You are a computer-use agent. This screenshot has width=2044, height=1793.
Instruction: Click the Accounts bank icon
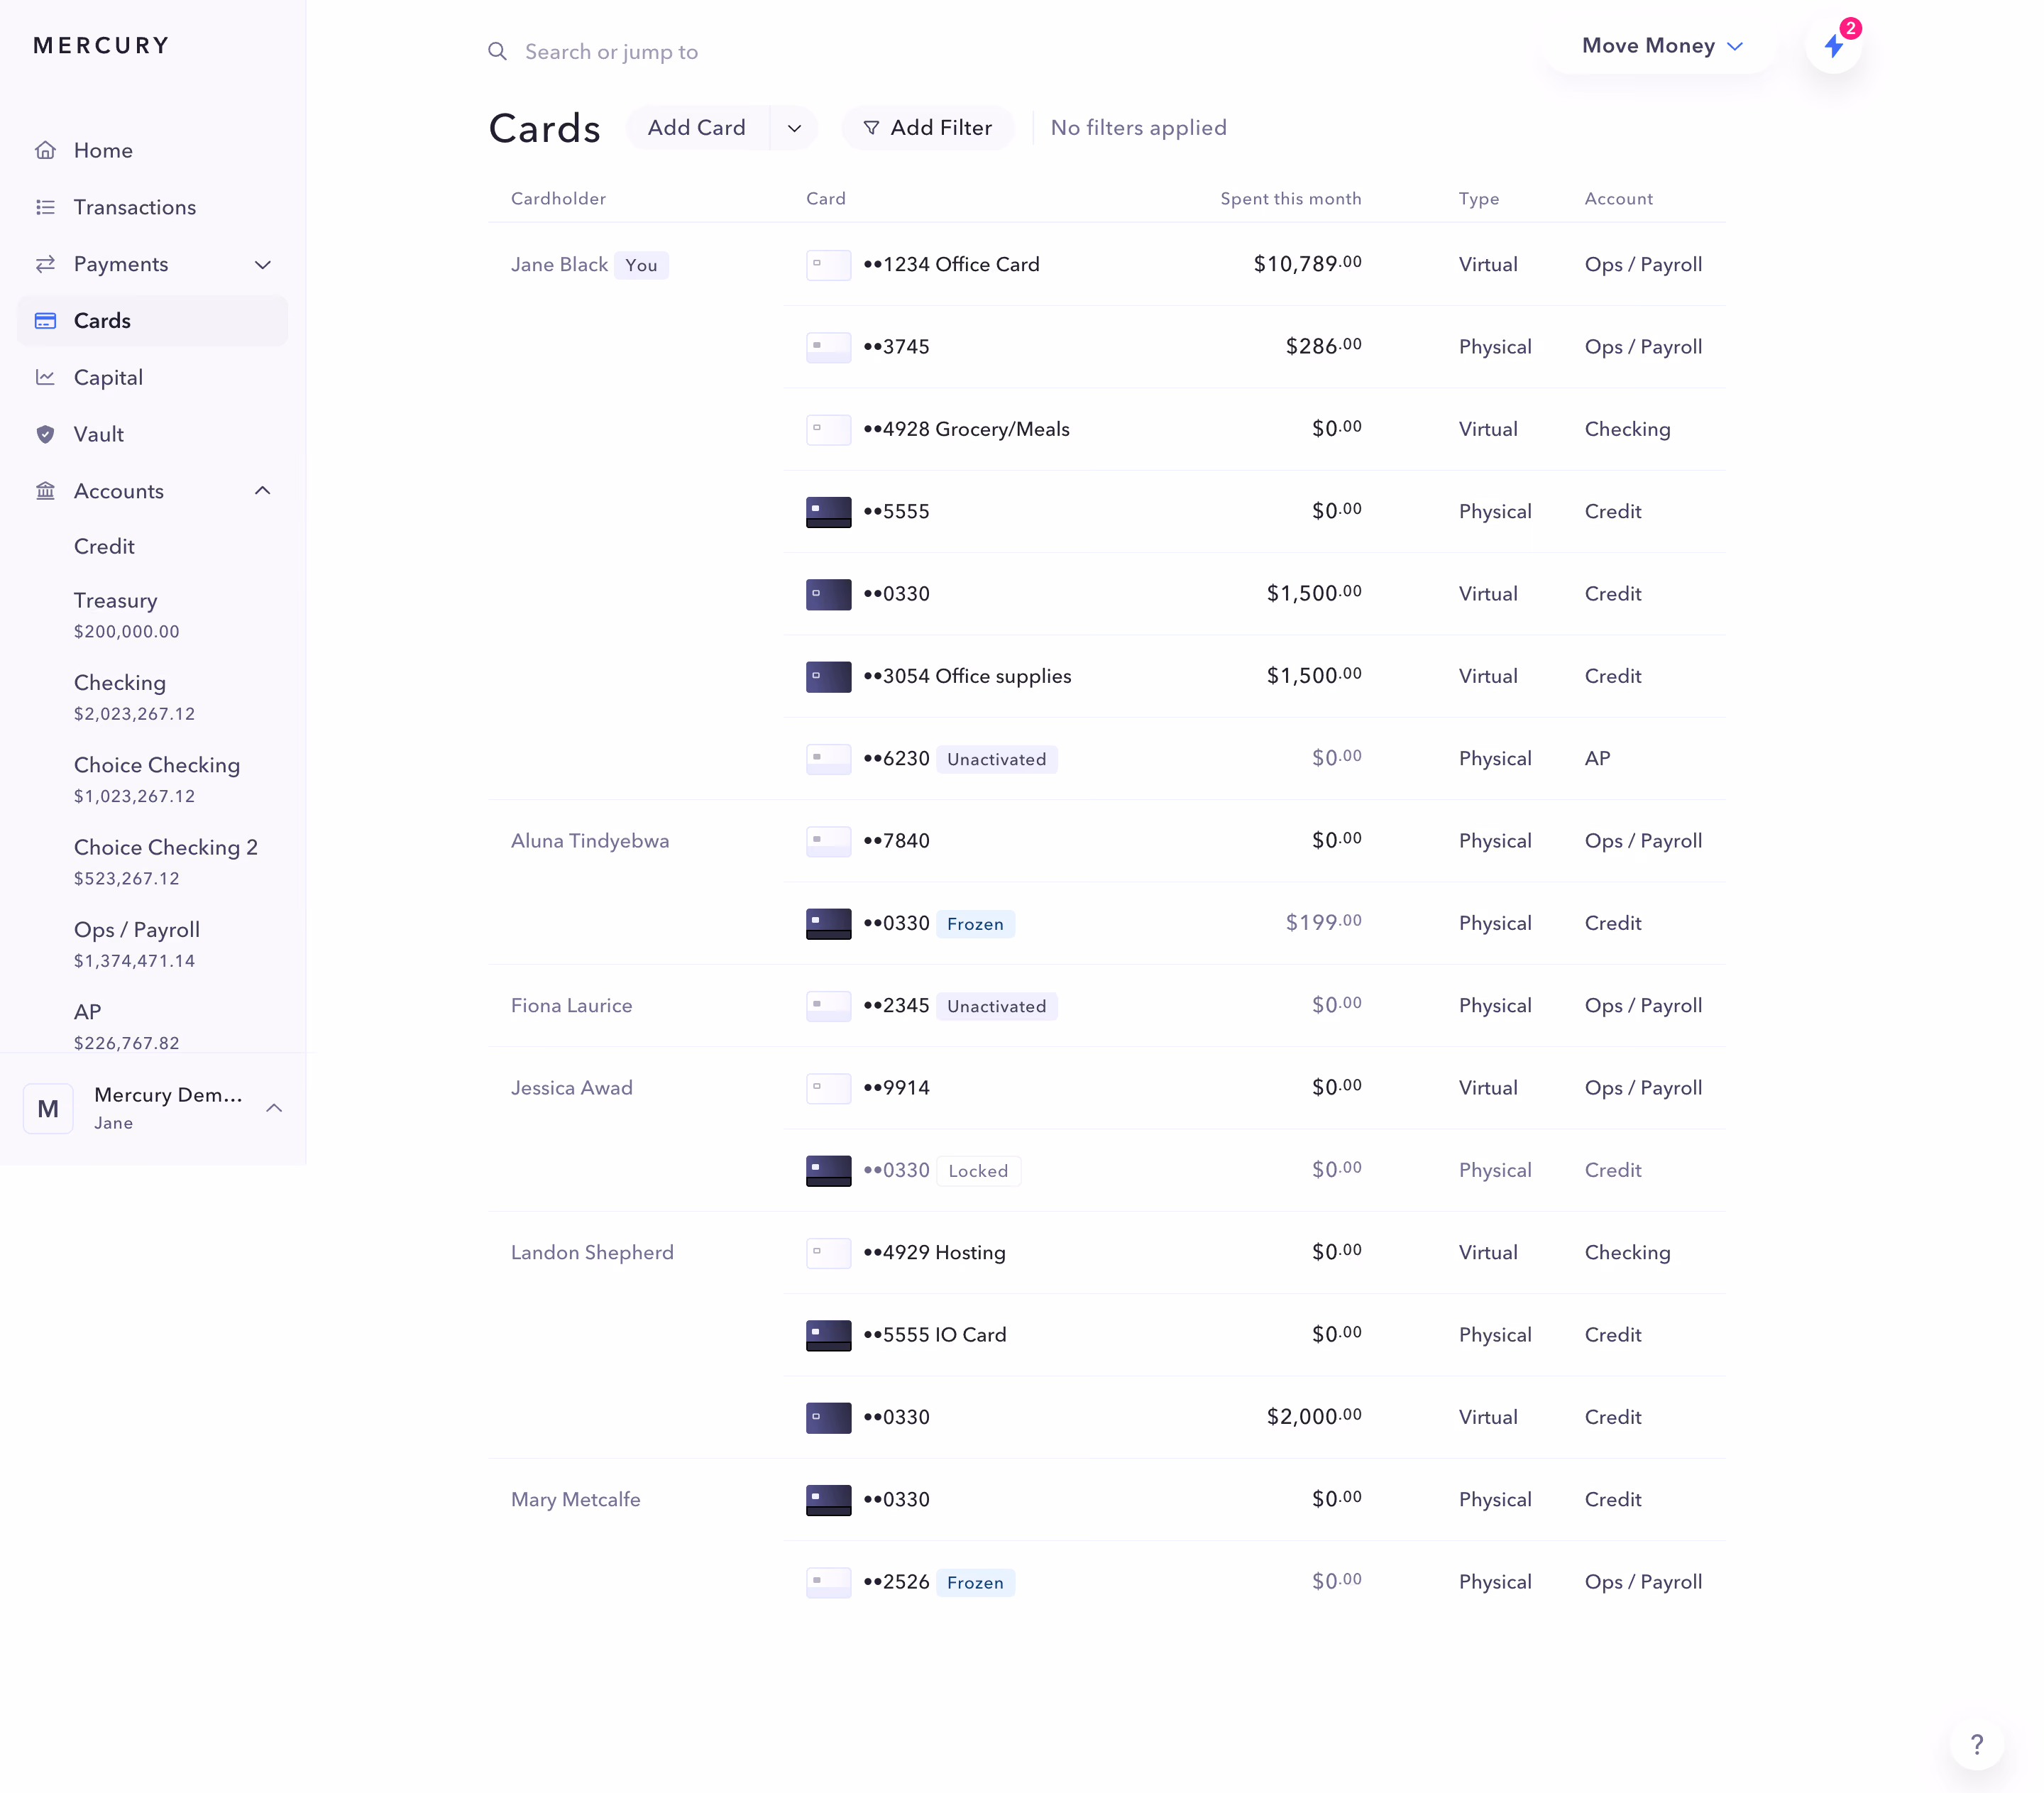pos(45,491)
